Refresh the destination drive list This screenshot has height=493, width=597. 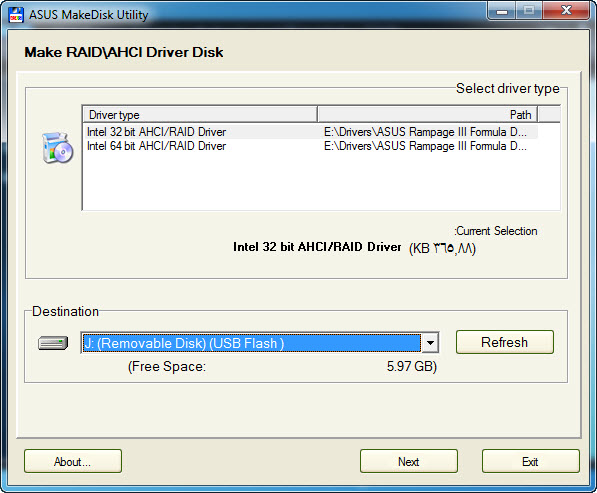point(504,342)
